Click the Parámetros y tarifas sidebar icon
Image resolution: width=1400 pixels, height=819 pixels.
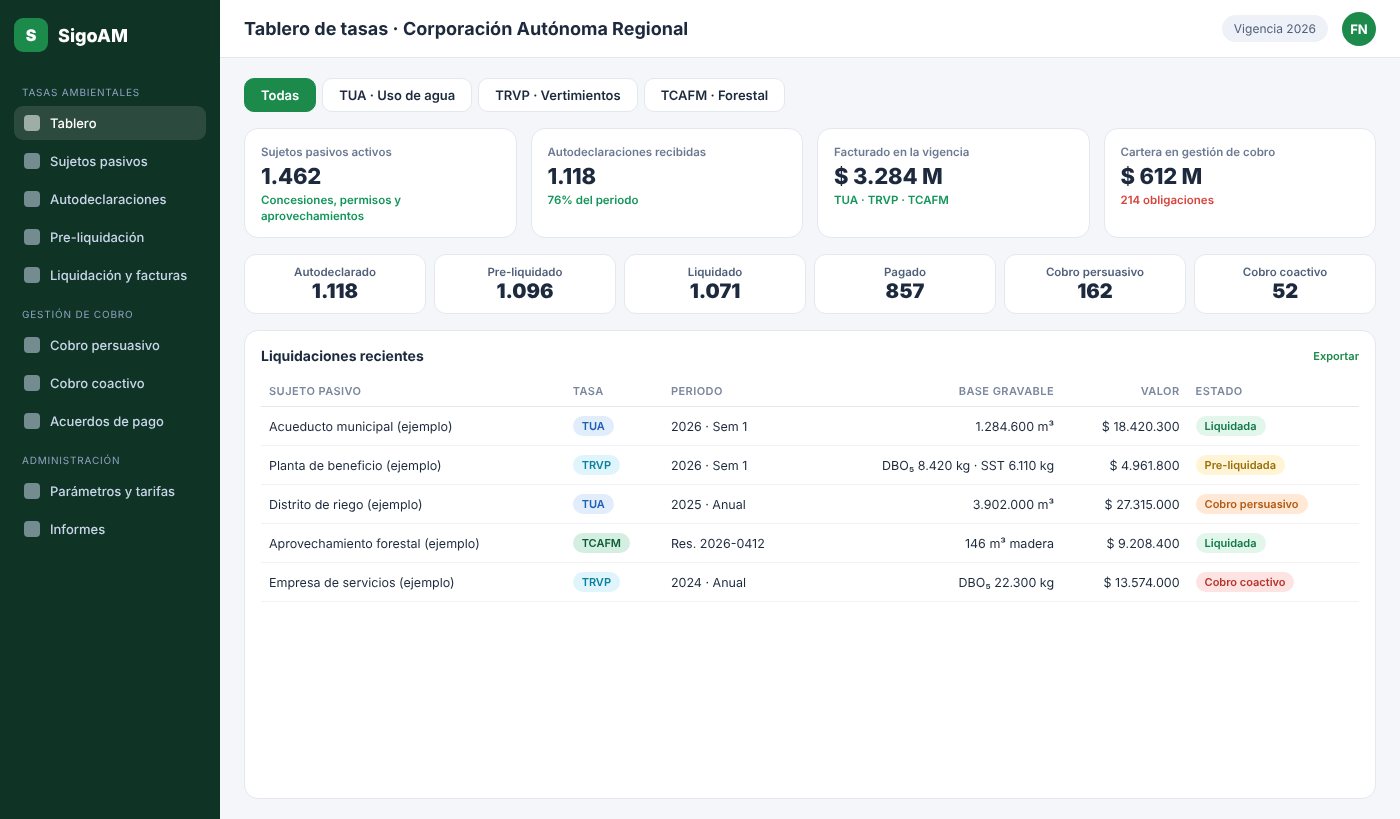32,491
